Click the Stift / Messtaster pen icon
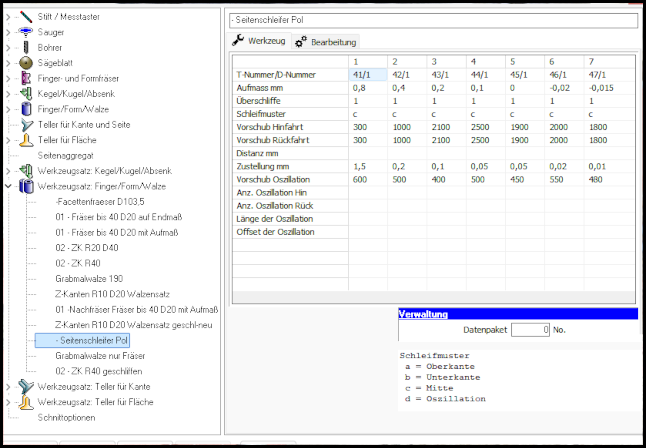 point(26,18)
